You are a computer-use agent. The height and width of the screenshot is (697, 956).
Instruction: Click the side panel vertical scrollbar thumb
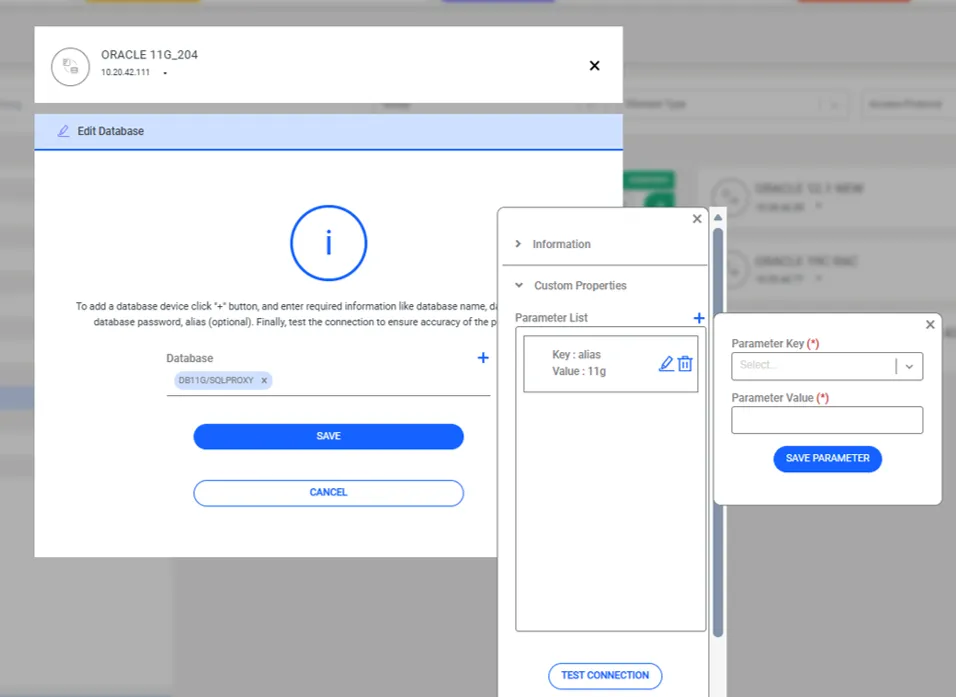pos(718,432)
